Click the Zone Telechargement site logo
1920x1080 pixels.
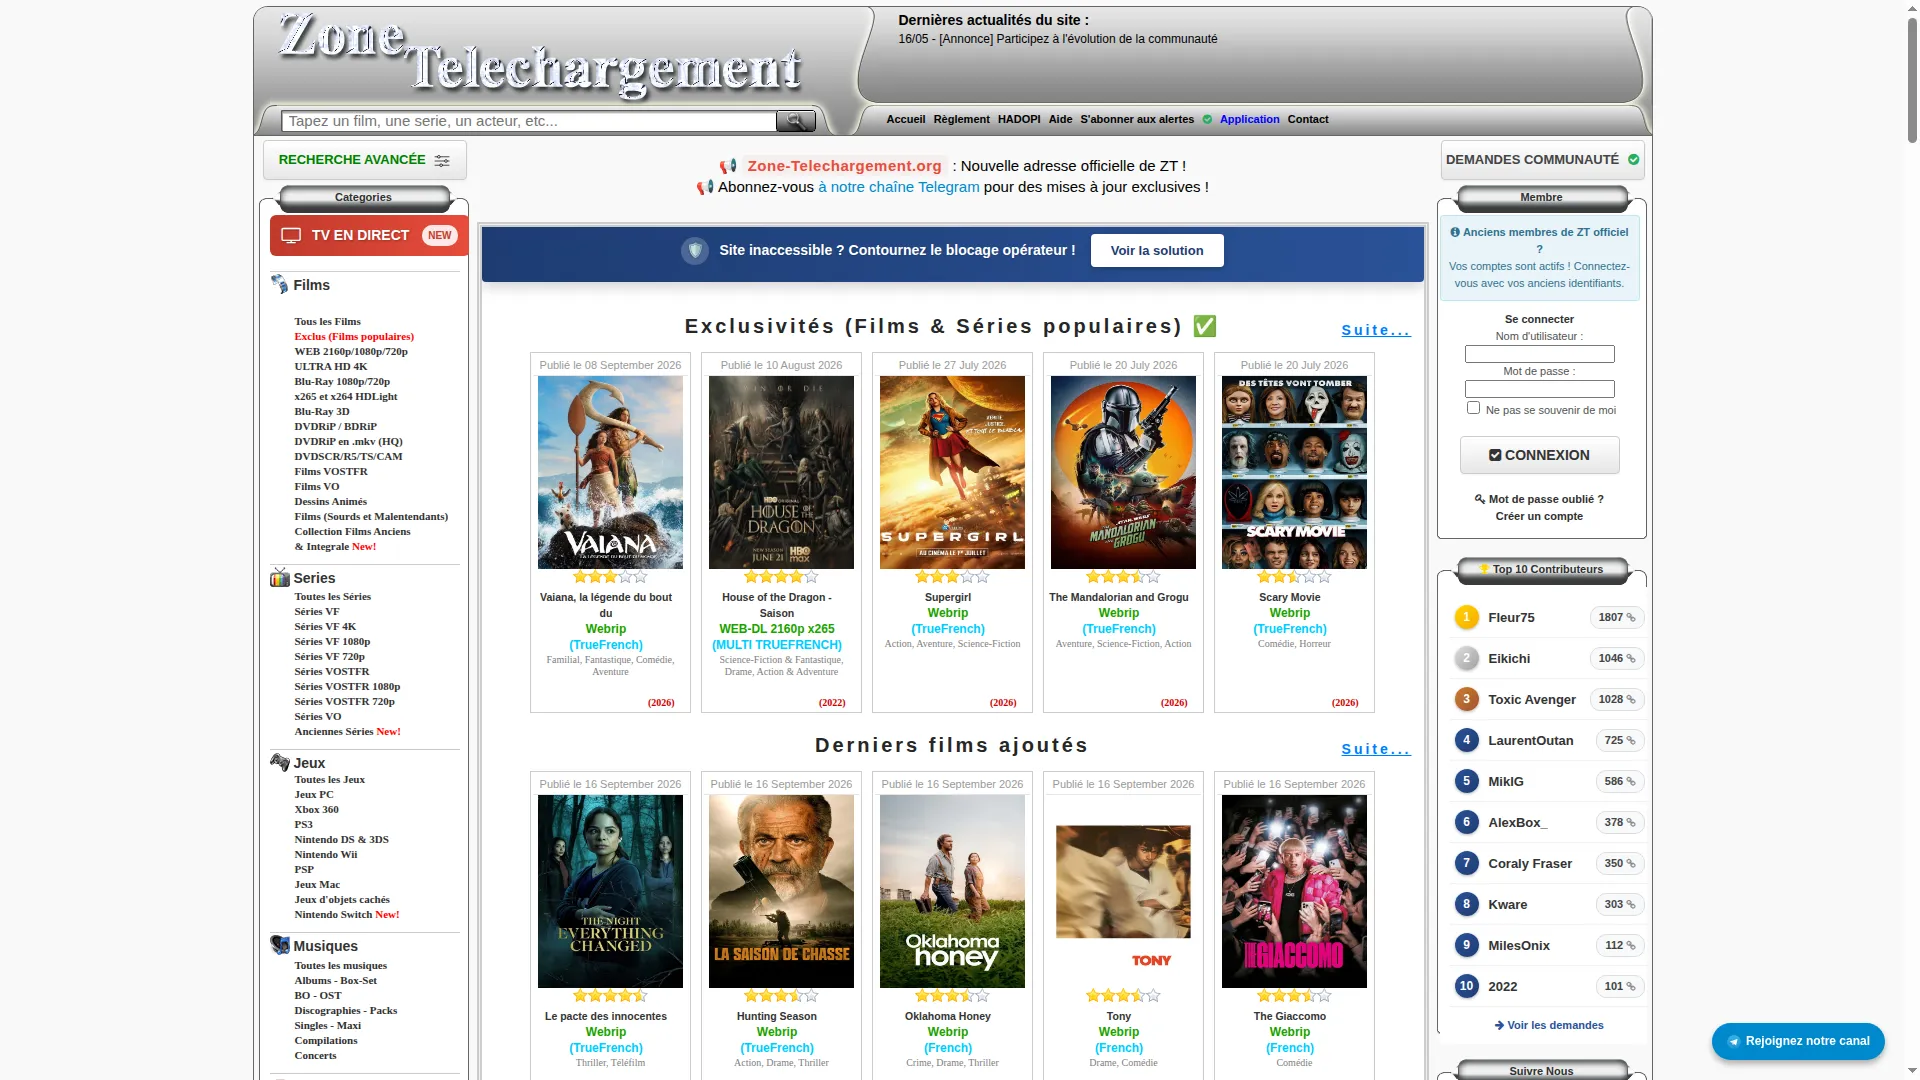[x=540, y=55]
